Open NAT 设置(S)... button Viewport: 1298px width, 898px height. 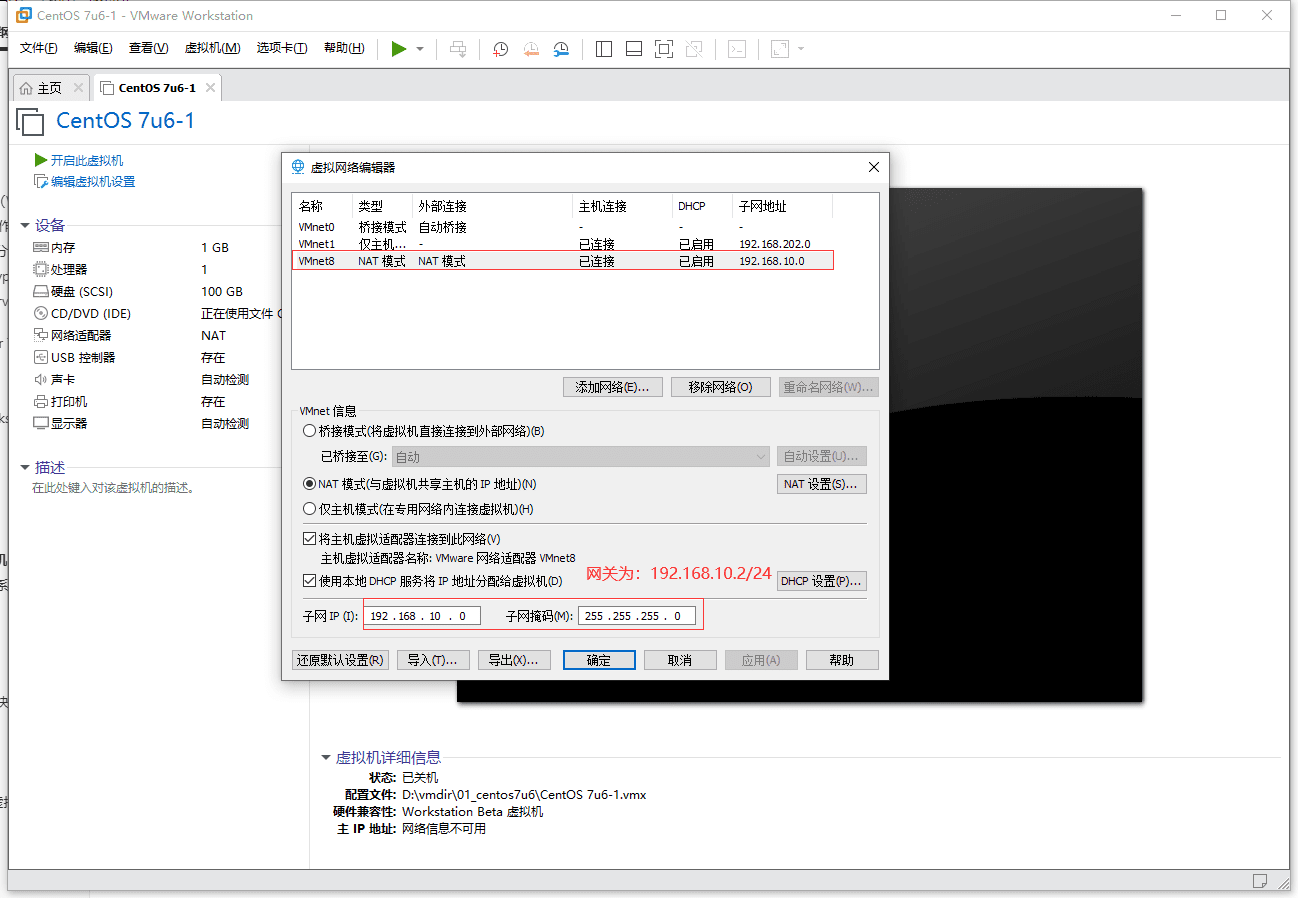(x=822, y=484)
